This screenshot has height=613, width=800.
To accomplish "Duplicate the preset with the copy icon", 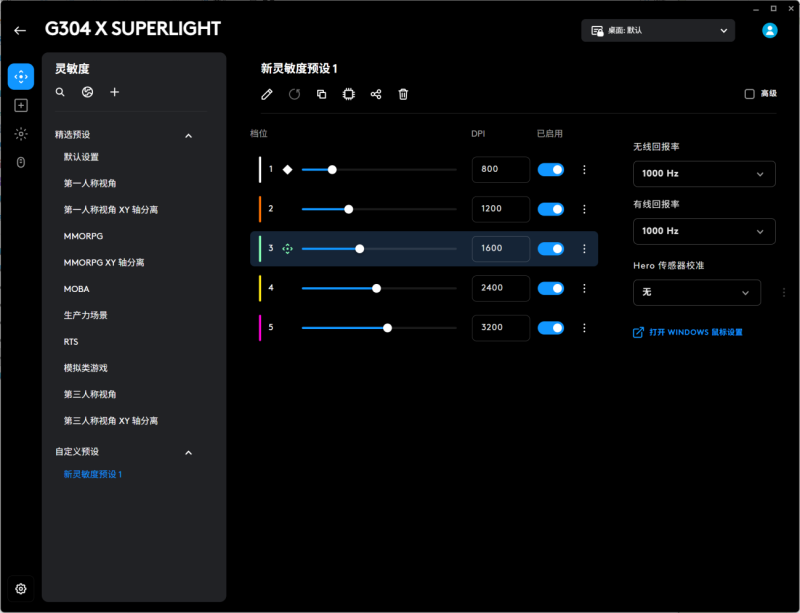I will 321,94.
